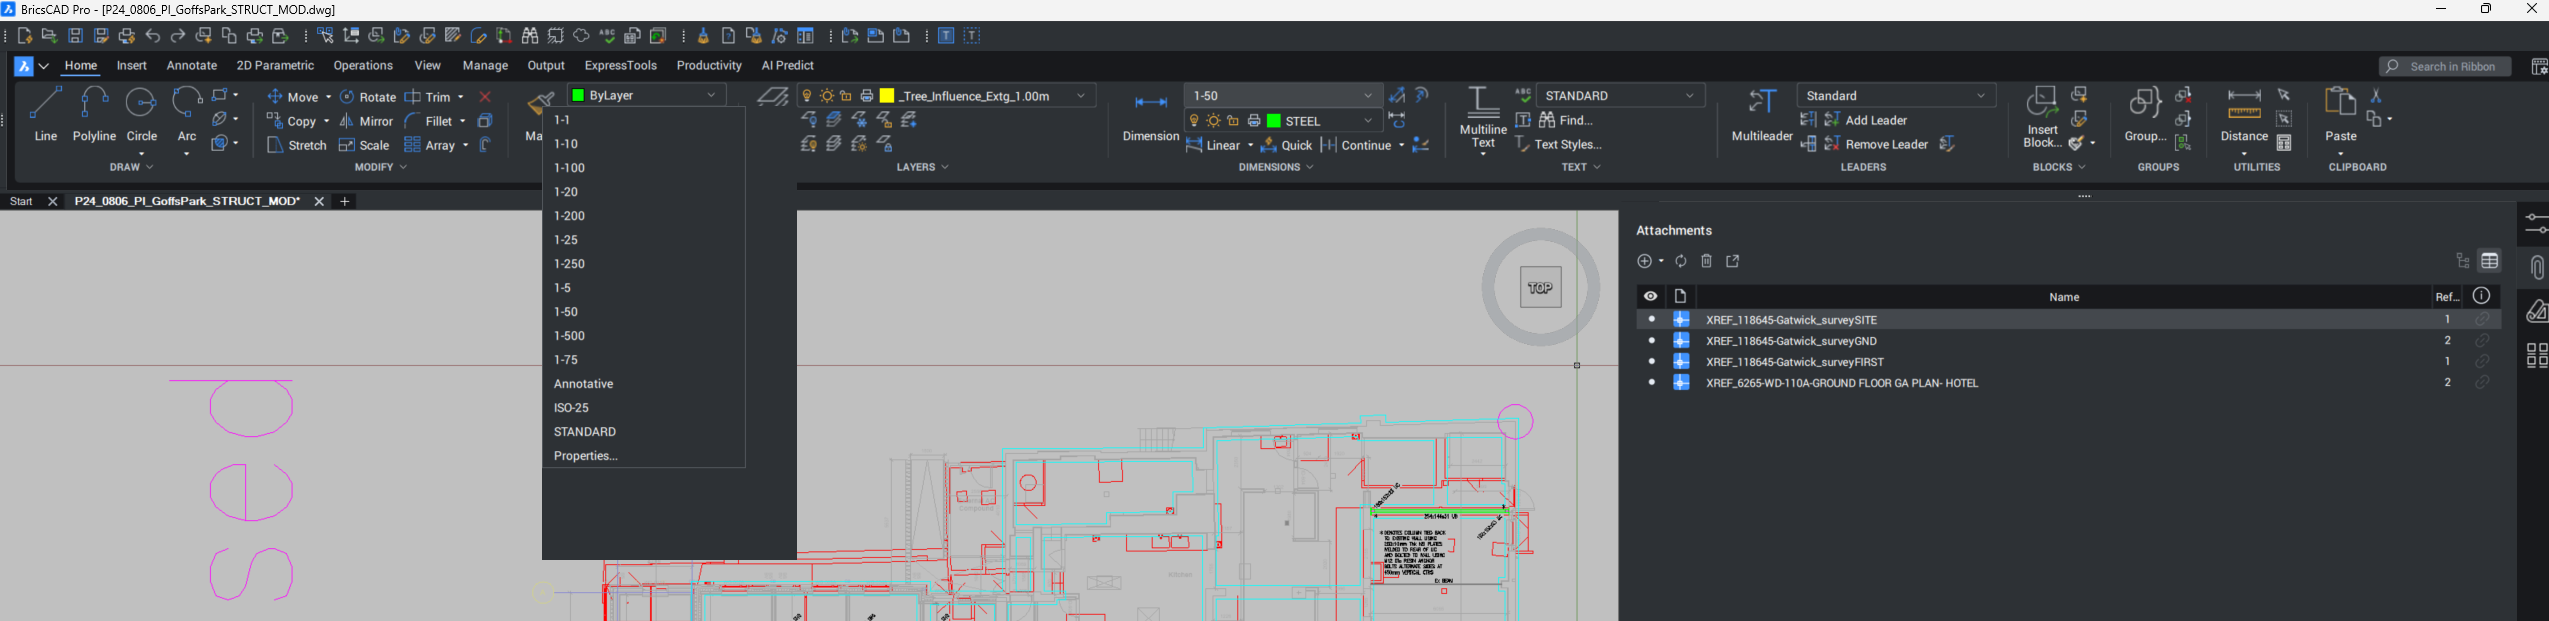Image resolution: width=2549 pixels, height=621 pixels.
Task: Select the Line drawing tool
Action: click(x=45, y=104)
